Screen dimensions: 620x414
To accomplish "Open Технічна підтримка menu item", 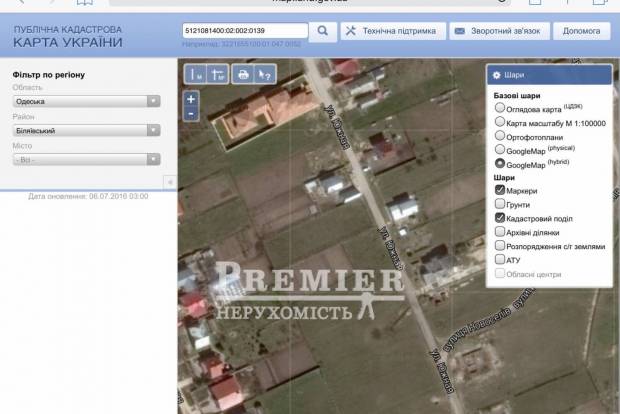I will pyautogui.click(x=391, y=31).
